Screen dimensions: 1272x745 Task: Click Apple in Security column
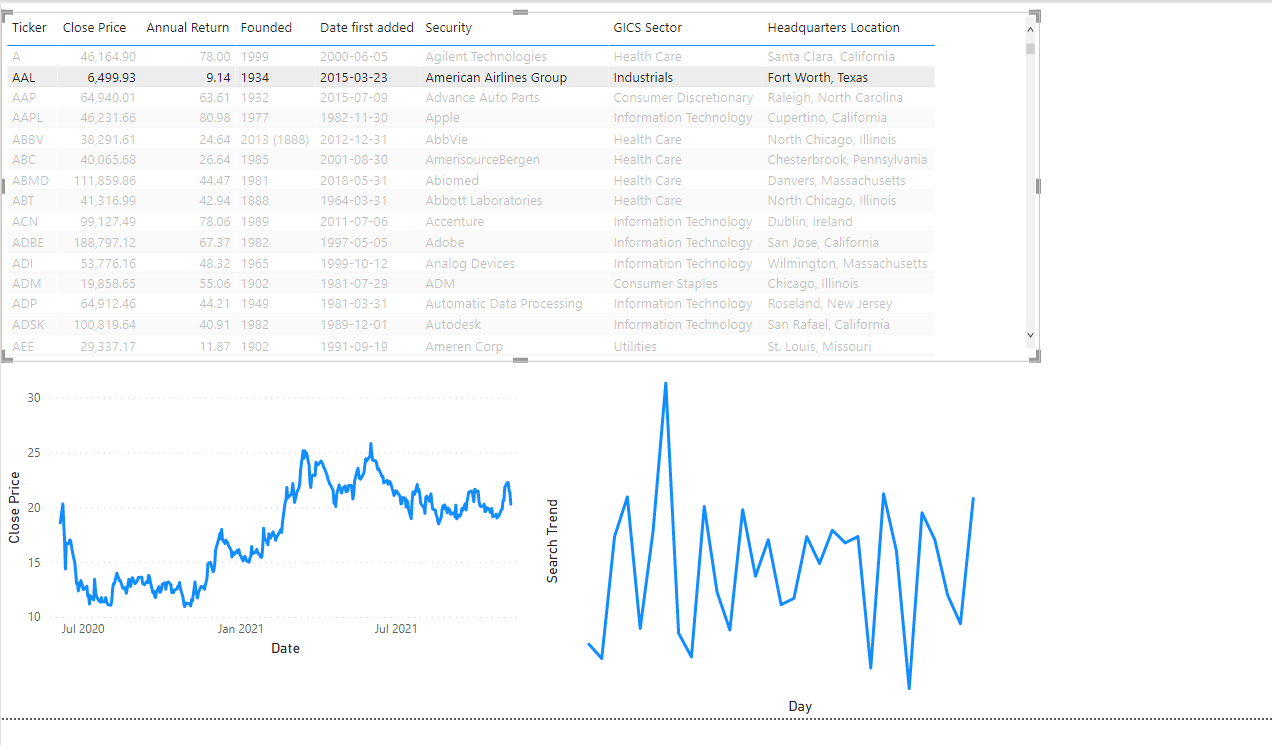[x=442, y=118]
